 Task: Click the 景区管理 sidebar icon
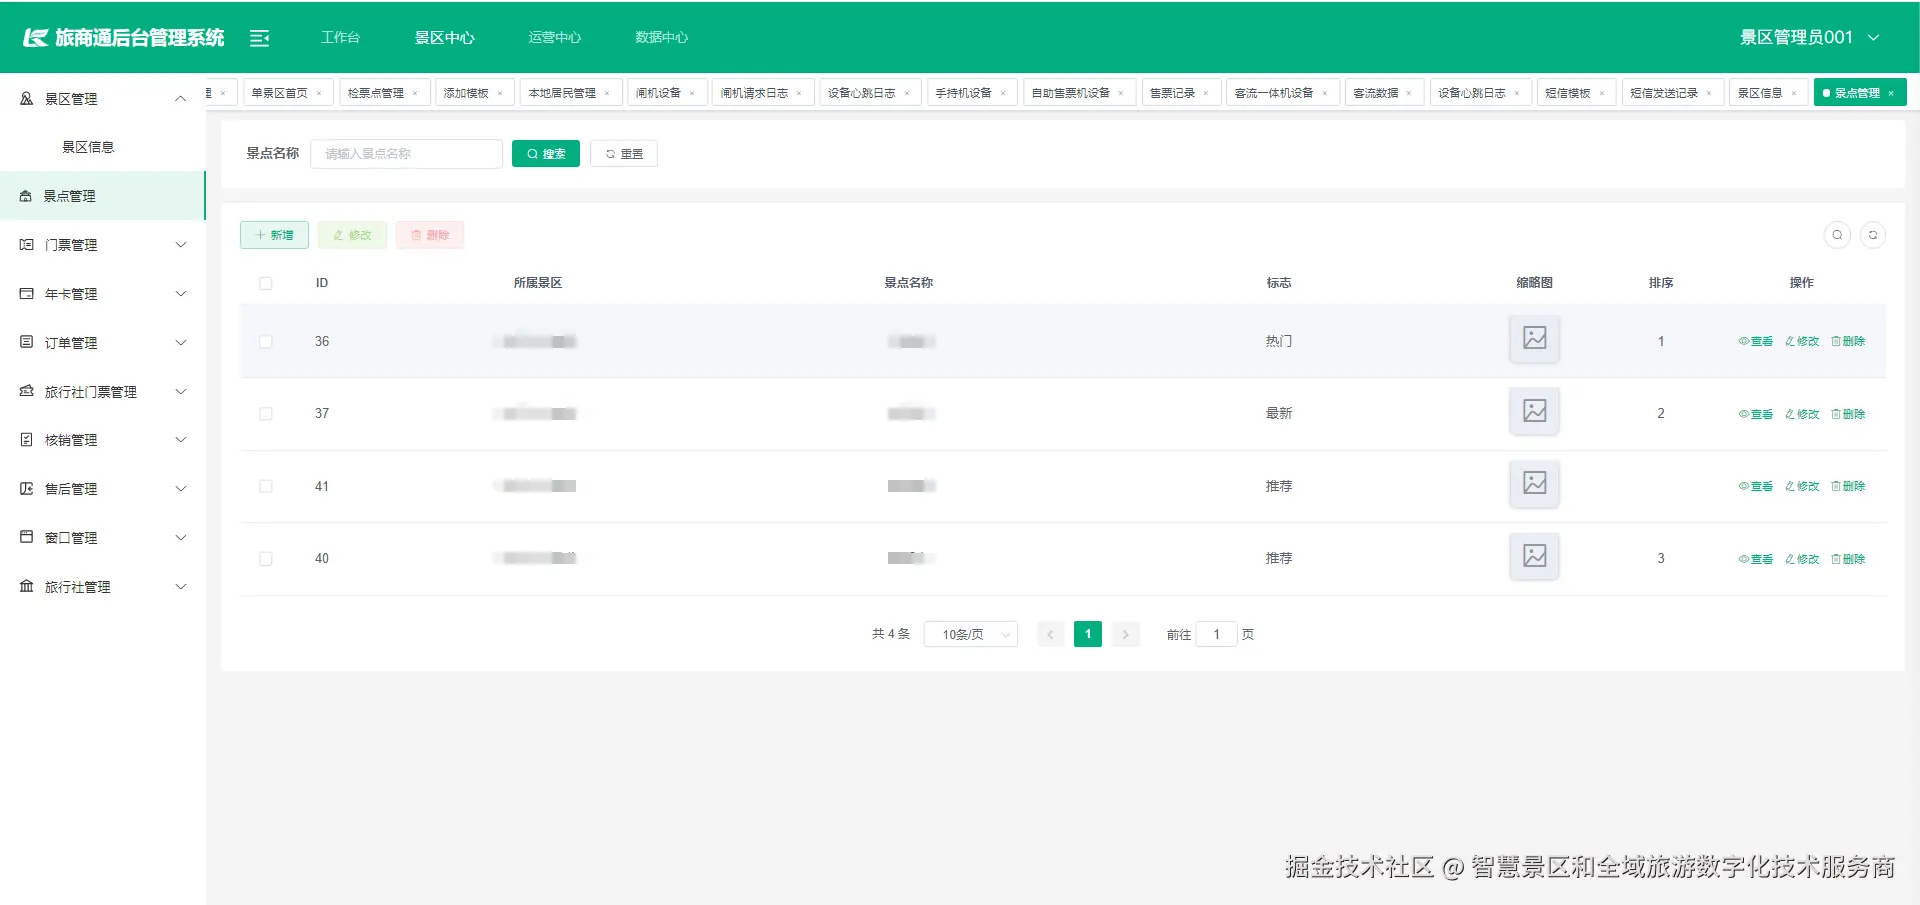coord(27,99)
